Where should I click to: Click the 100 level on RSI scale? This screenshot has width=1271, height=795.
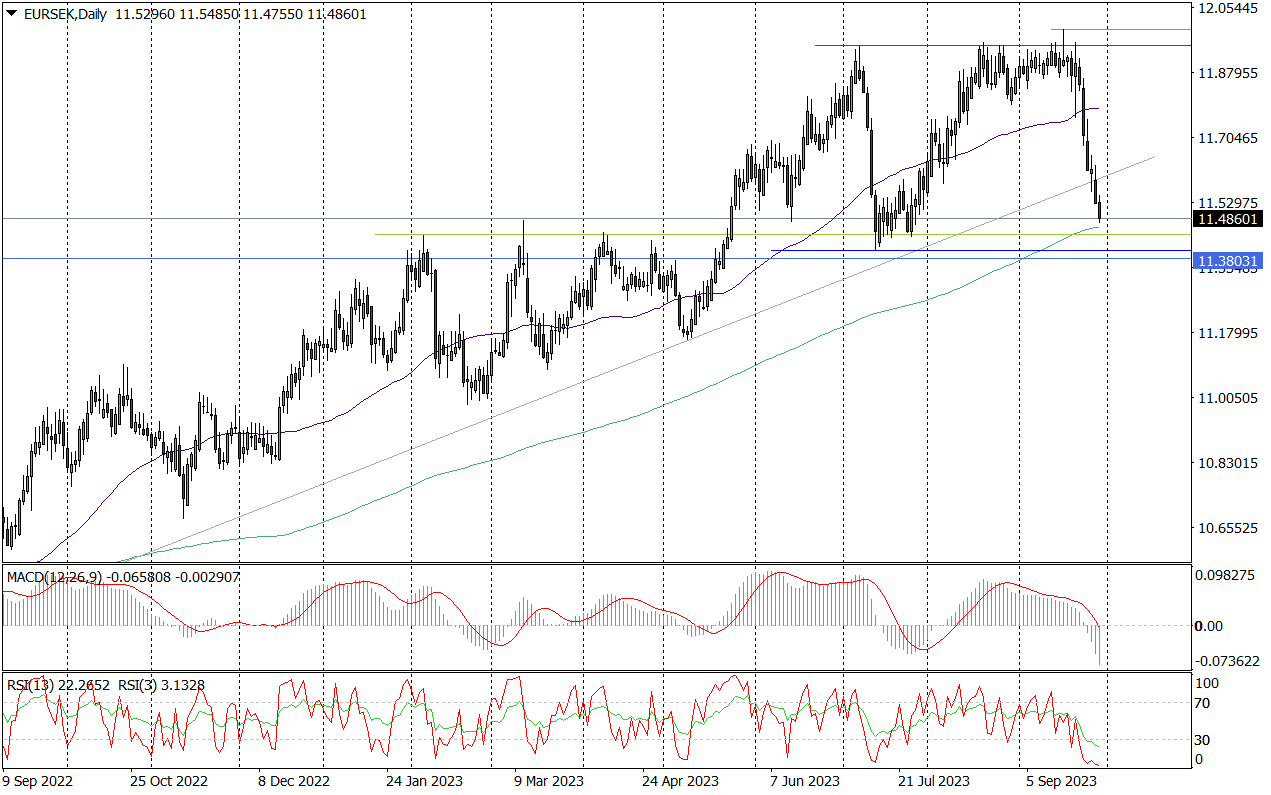(x=1209, y=683)
